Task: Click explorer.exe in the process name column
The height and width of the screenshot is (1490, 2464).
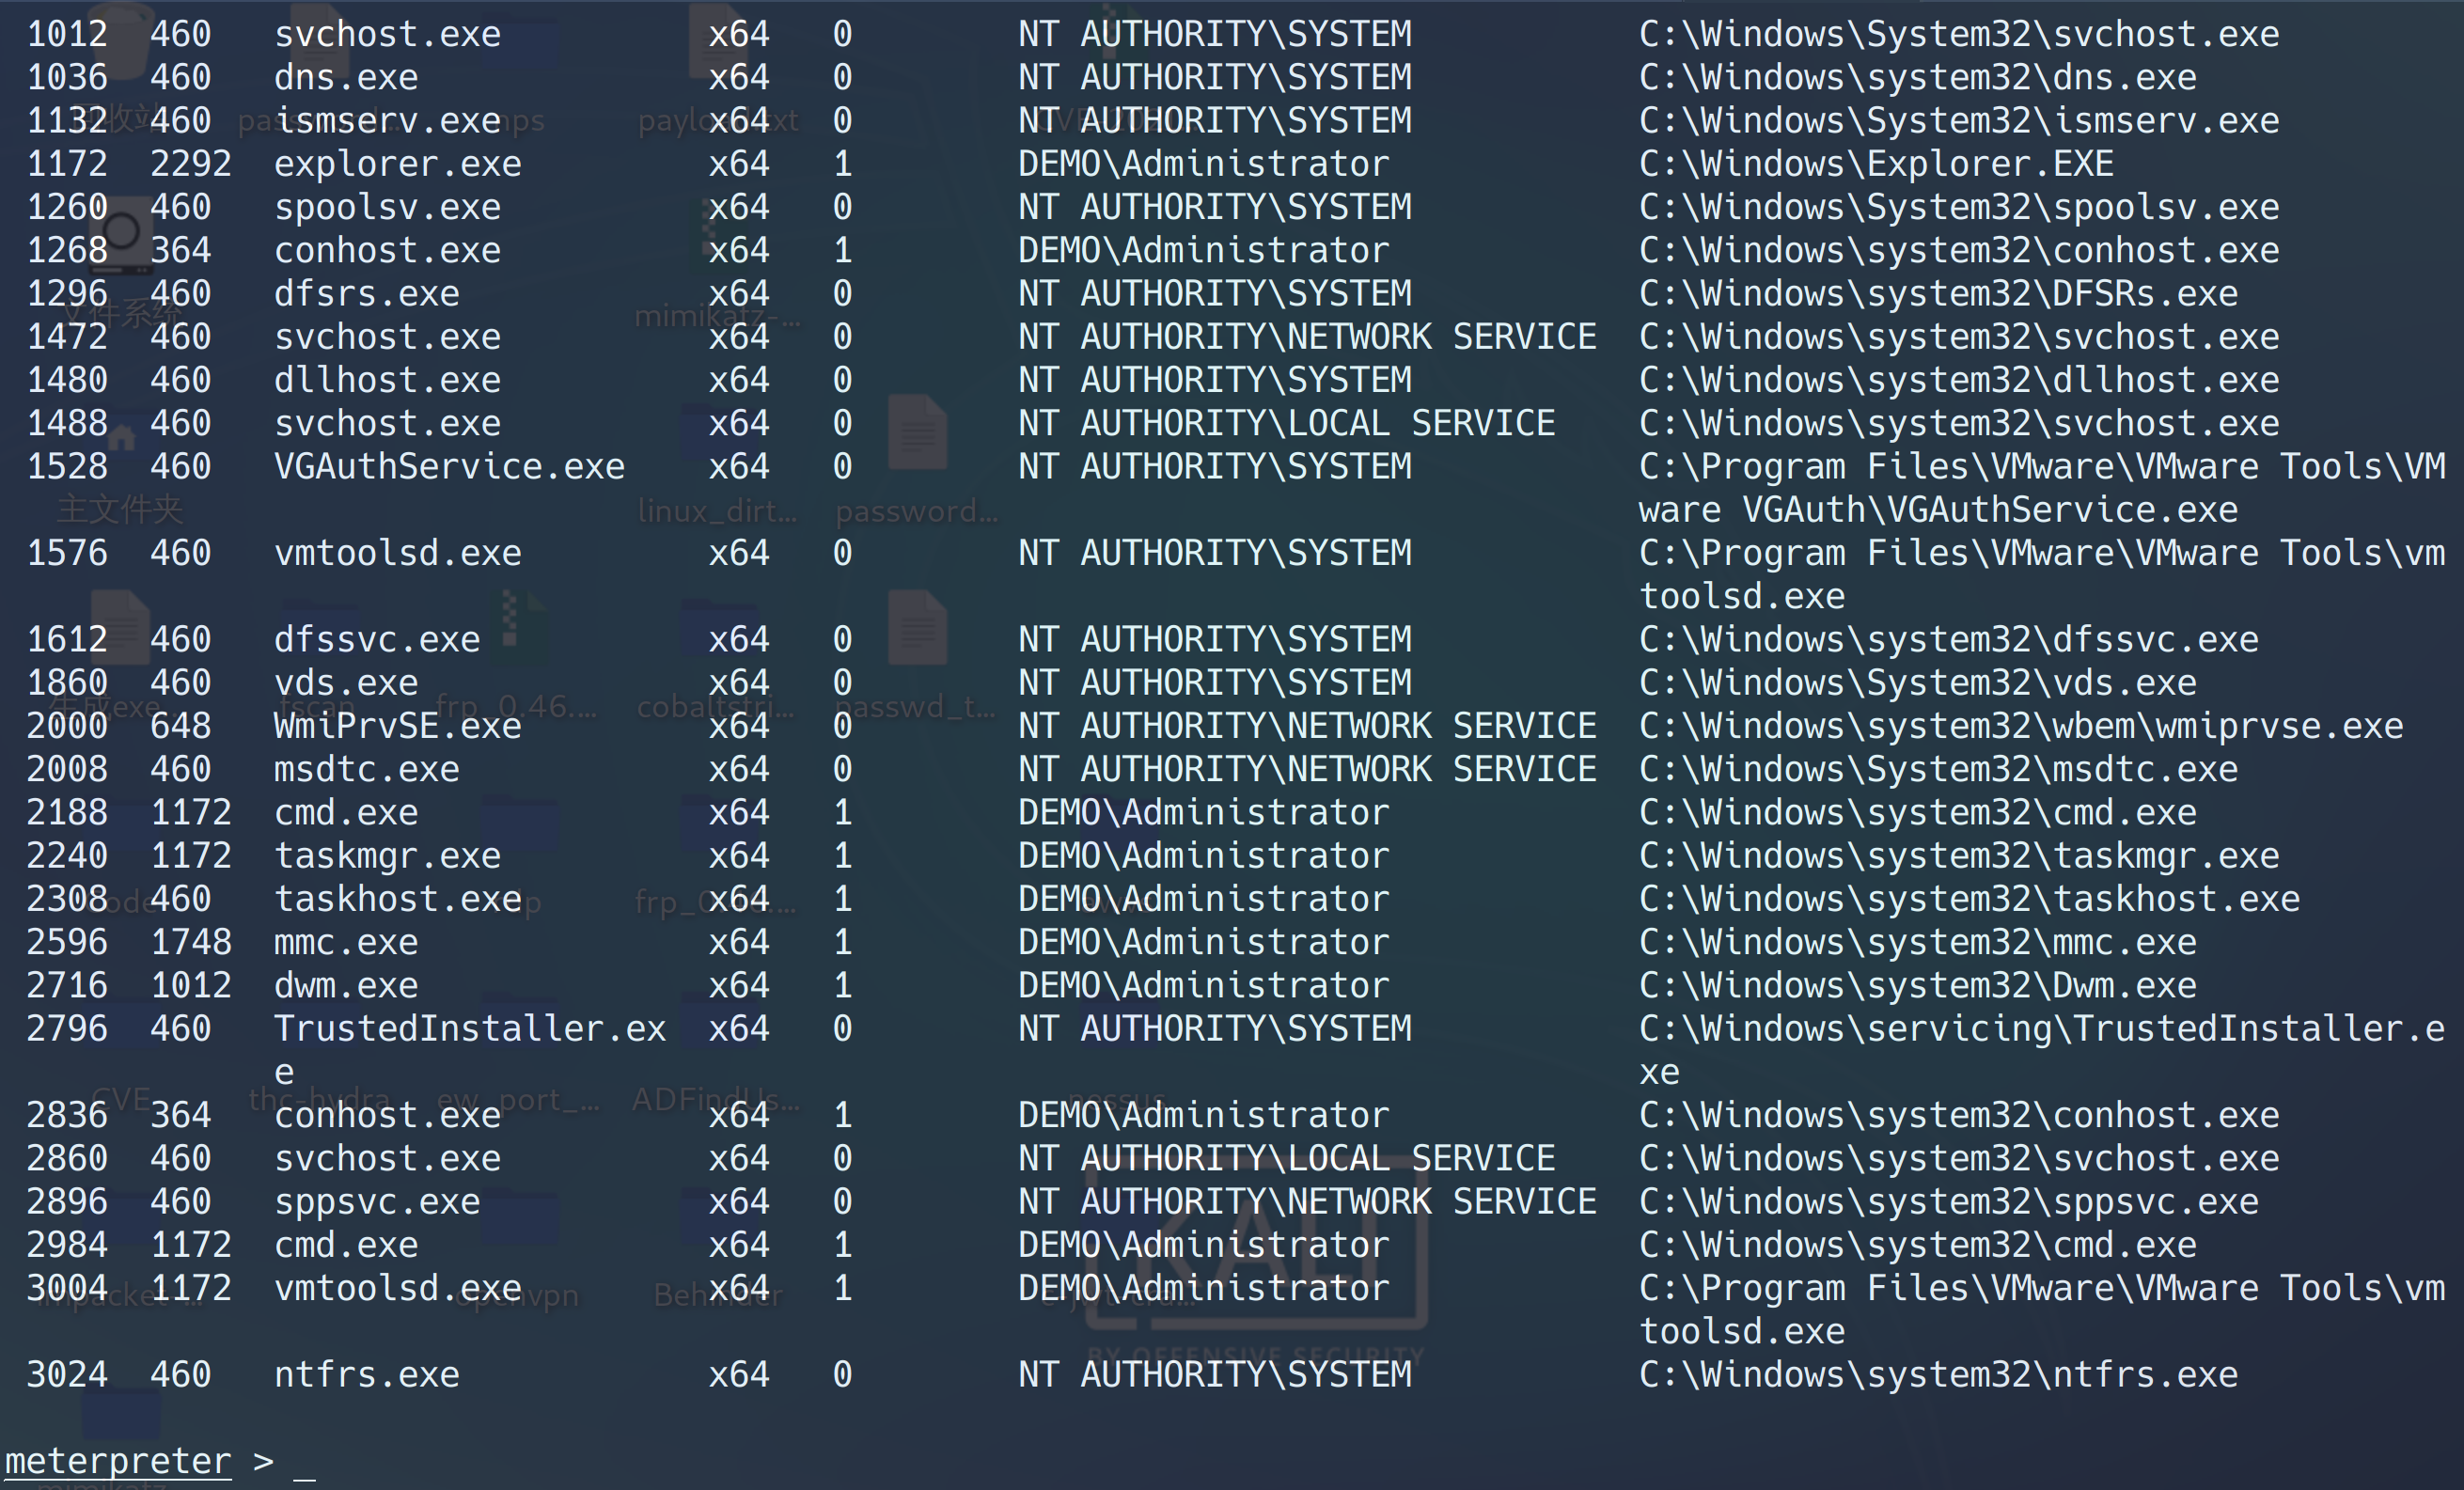Action: 397,164
